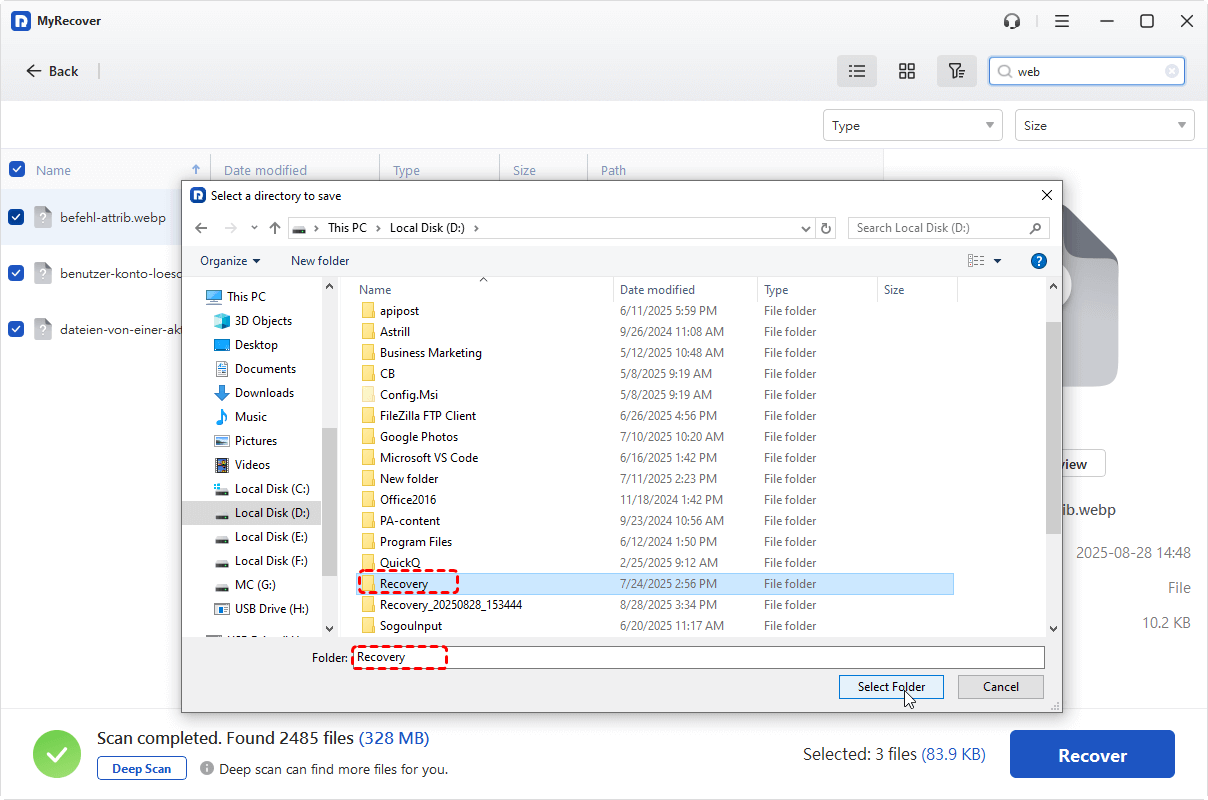Viewport: 1208px width, 800px height.
Task: Click 'Local Disk (D:)' in the address bar
Action: [x=429, y=228]
